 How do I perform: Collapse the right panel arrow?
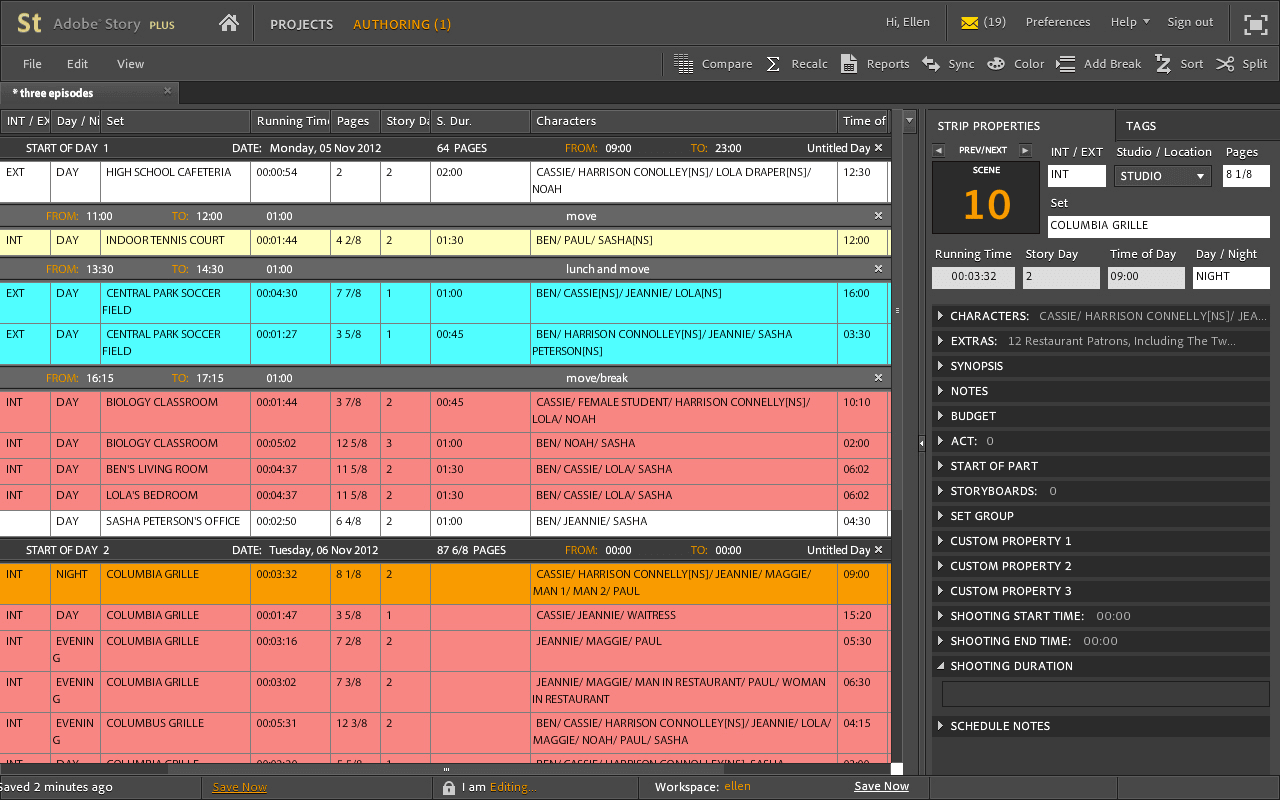click(922, 442)
